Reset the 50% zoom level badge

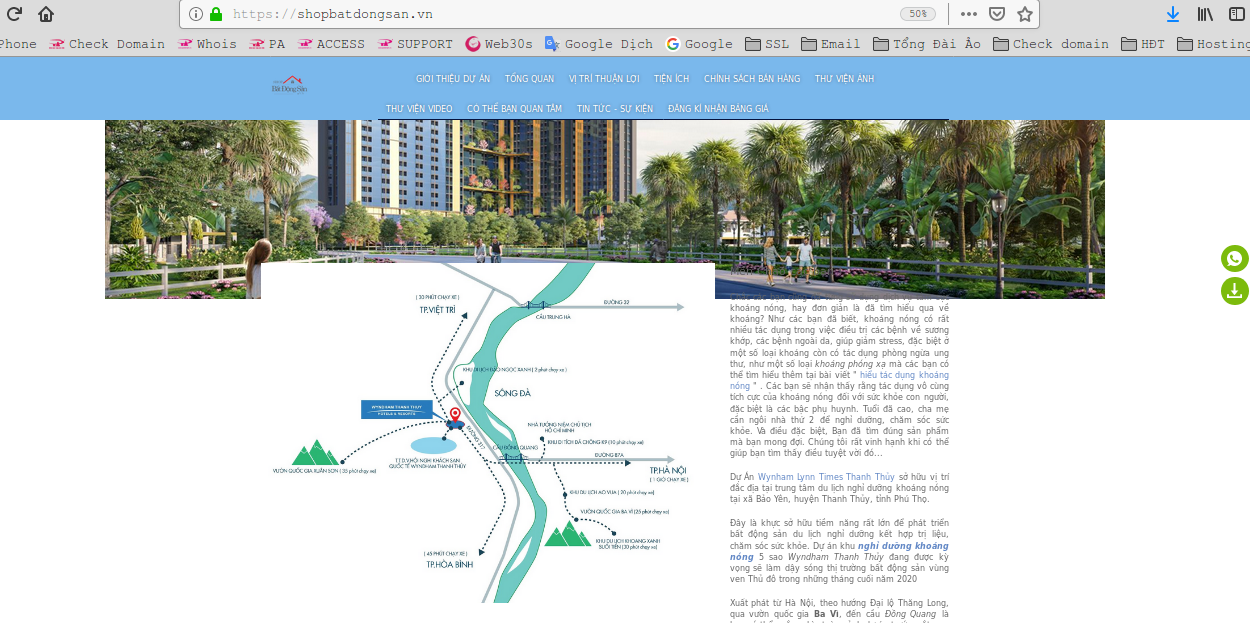coord(918,14)
